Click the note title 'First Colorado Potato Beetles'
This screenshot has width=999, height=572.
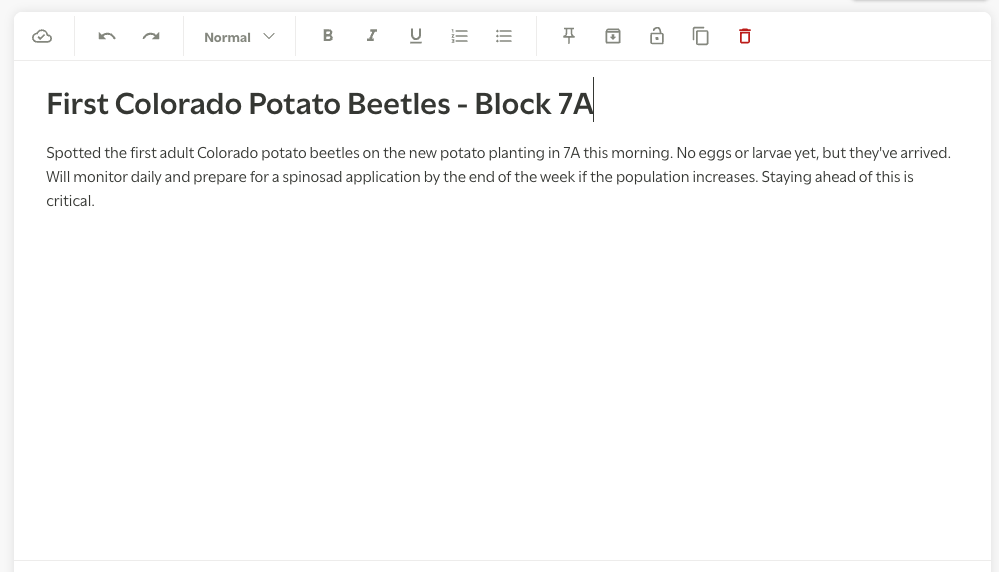pyautogui.click(x=248, y=104)
